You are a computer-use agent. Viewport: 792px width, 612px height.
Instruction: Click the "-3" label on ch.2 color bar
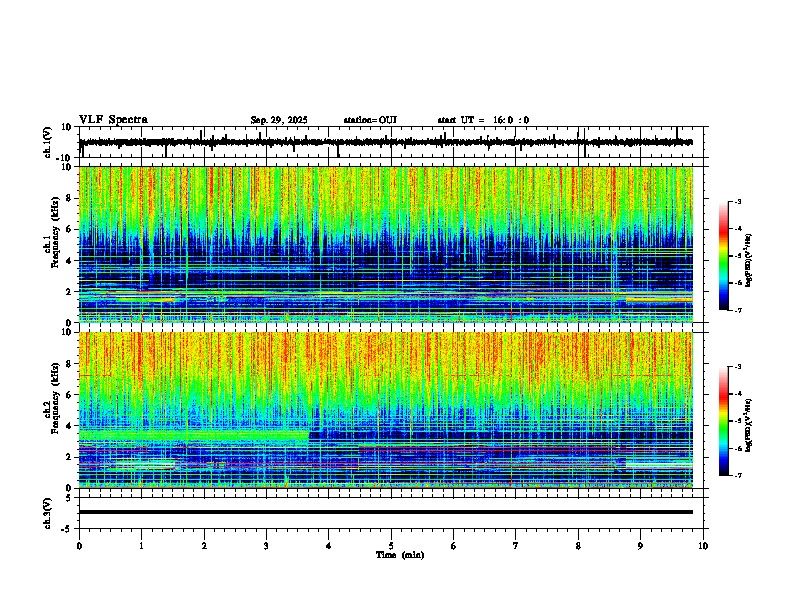(738, 367)
